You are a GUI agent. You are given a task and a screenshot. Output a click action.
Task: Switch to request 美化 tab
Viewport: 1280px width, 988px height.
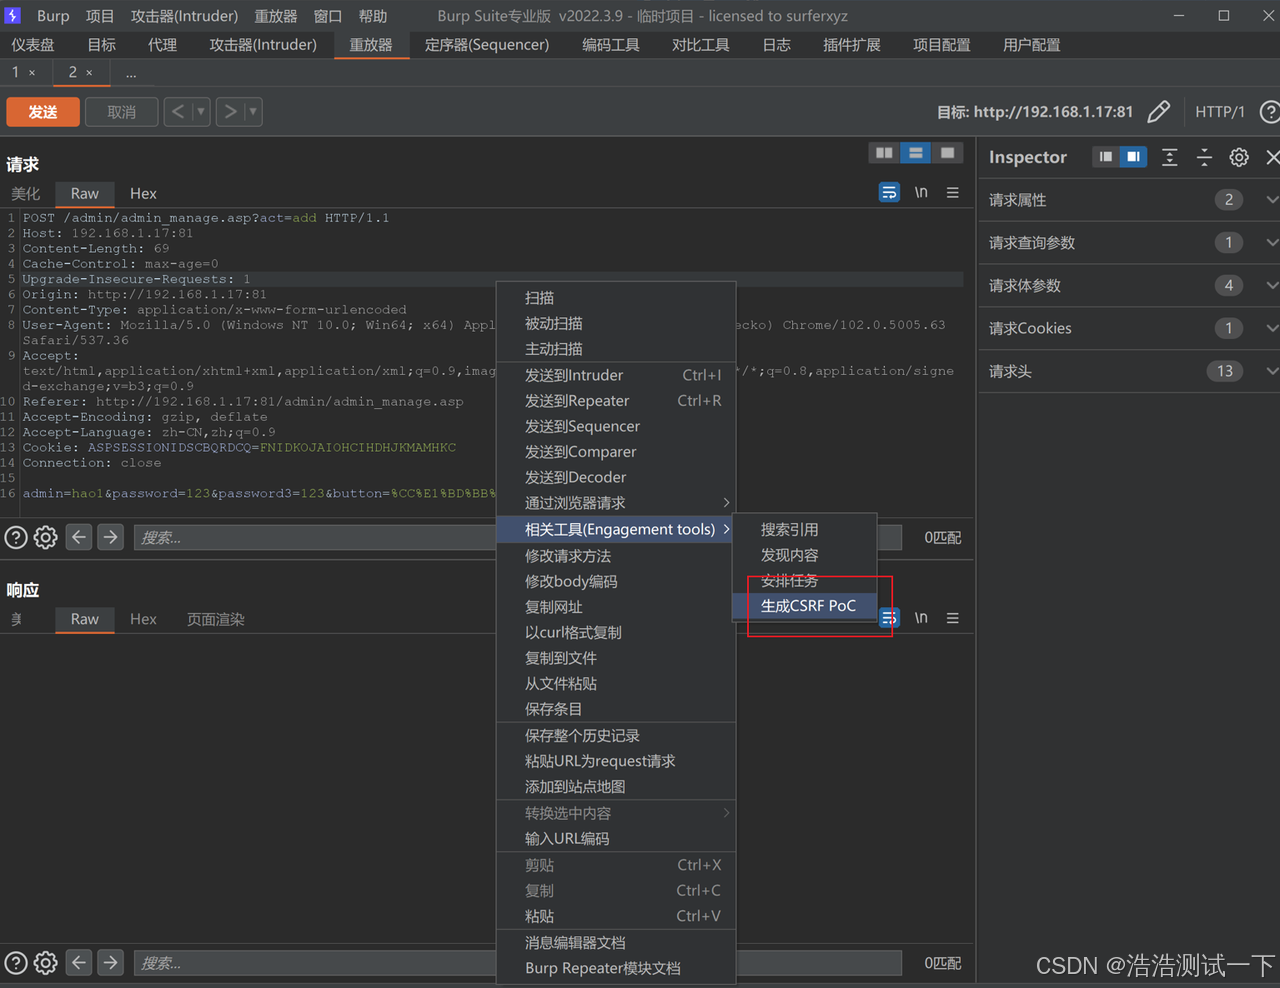(26, 194)
